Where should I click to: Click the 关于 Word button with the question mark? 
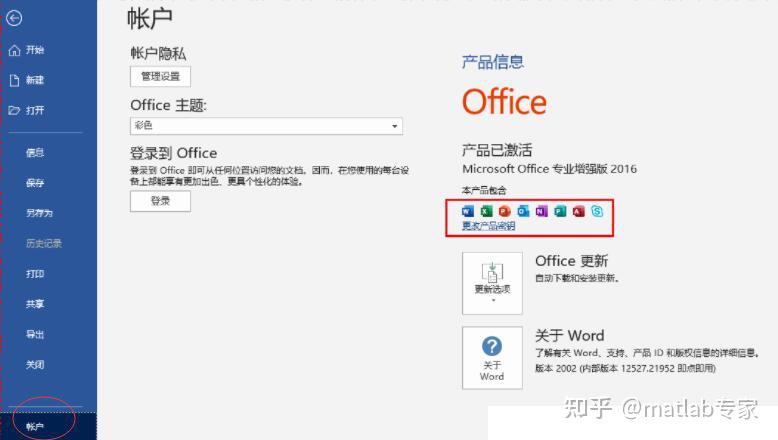pyautogui.click(x=492, y=358)
